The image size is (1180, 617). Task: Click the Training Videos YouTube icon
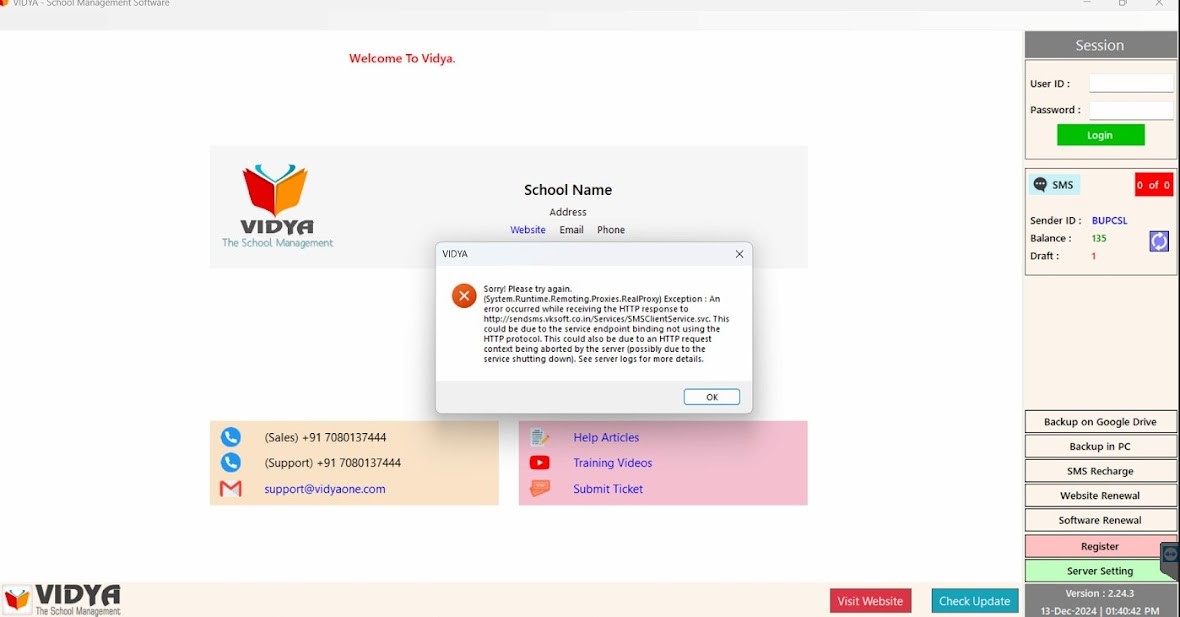(x=540, y=463)
